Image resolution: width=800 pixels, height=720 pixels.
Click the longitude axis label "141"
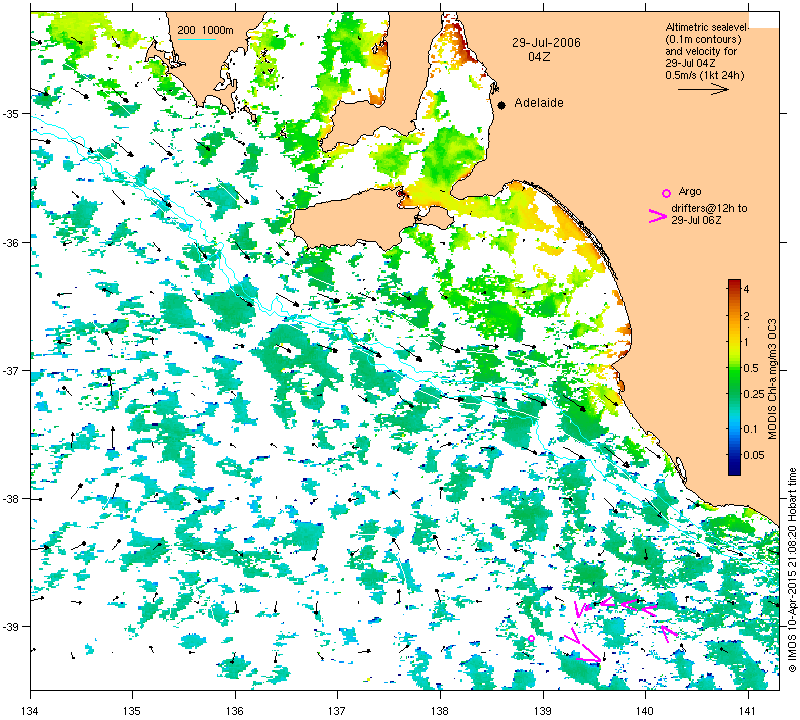(x=748, y=710)
